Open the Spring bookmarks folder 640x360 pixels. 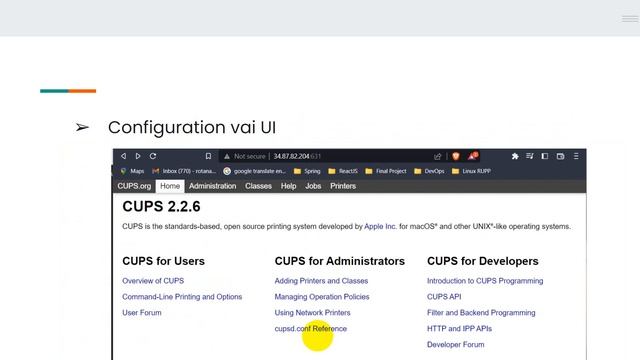point(307,171)
